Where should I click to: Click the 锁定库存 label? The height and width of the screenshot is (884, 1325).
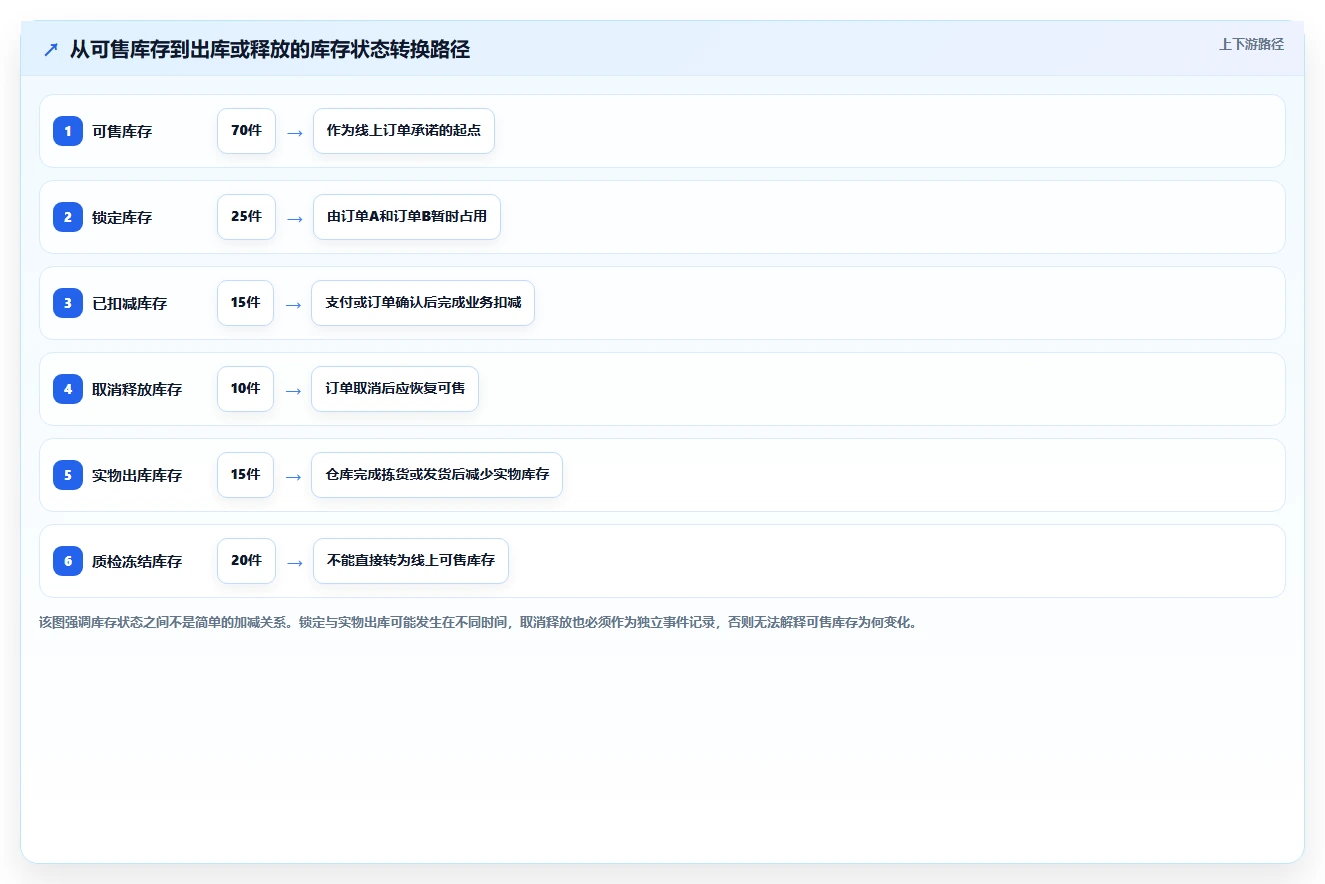click(x=122, y=217)
